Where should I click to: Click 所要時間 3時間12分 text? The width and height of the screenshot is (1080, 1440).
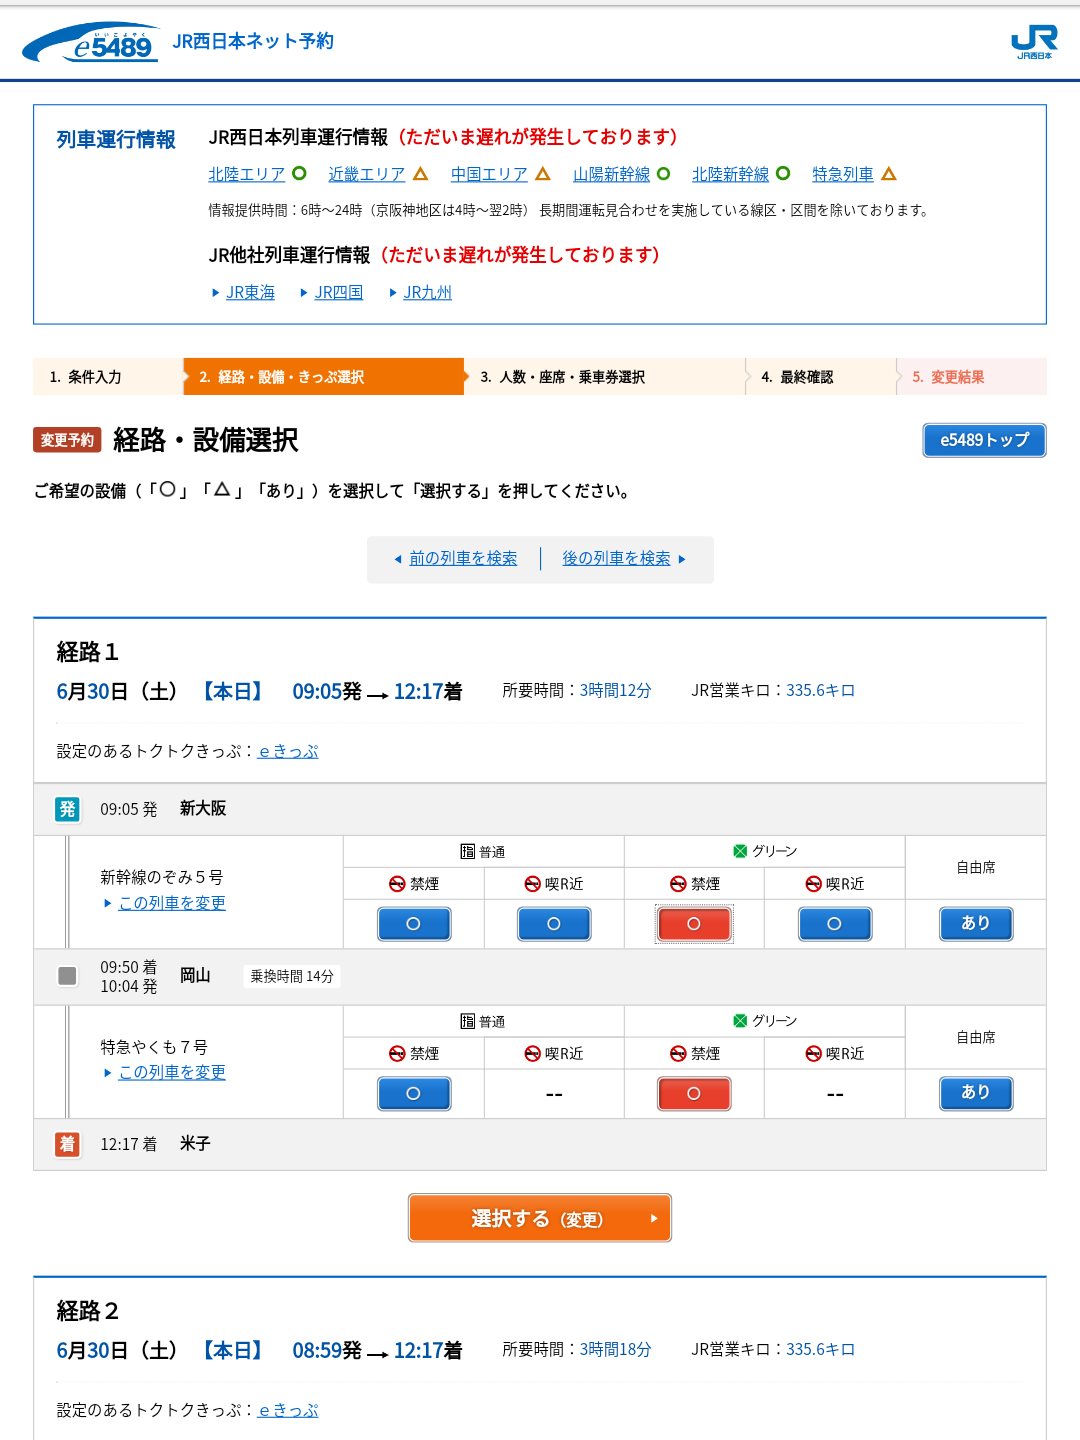(x=577, y=690)
